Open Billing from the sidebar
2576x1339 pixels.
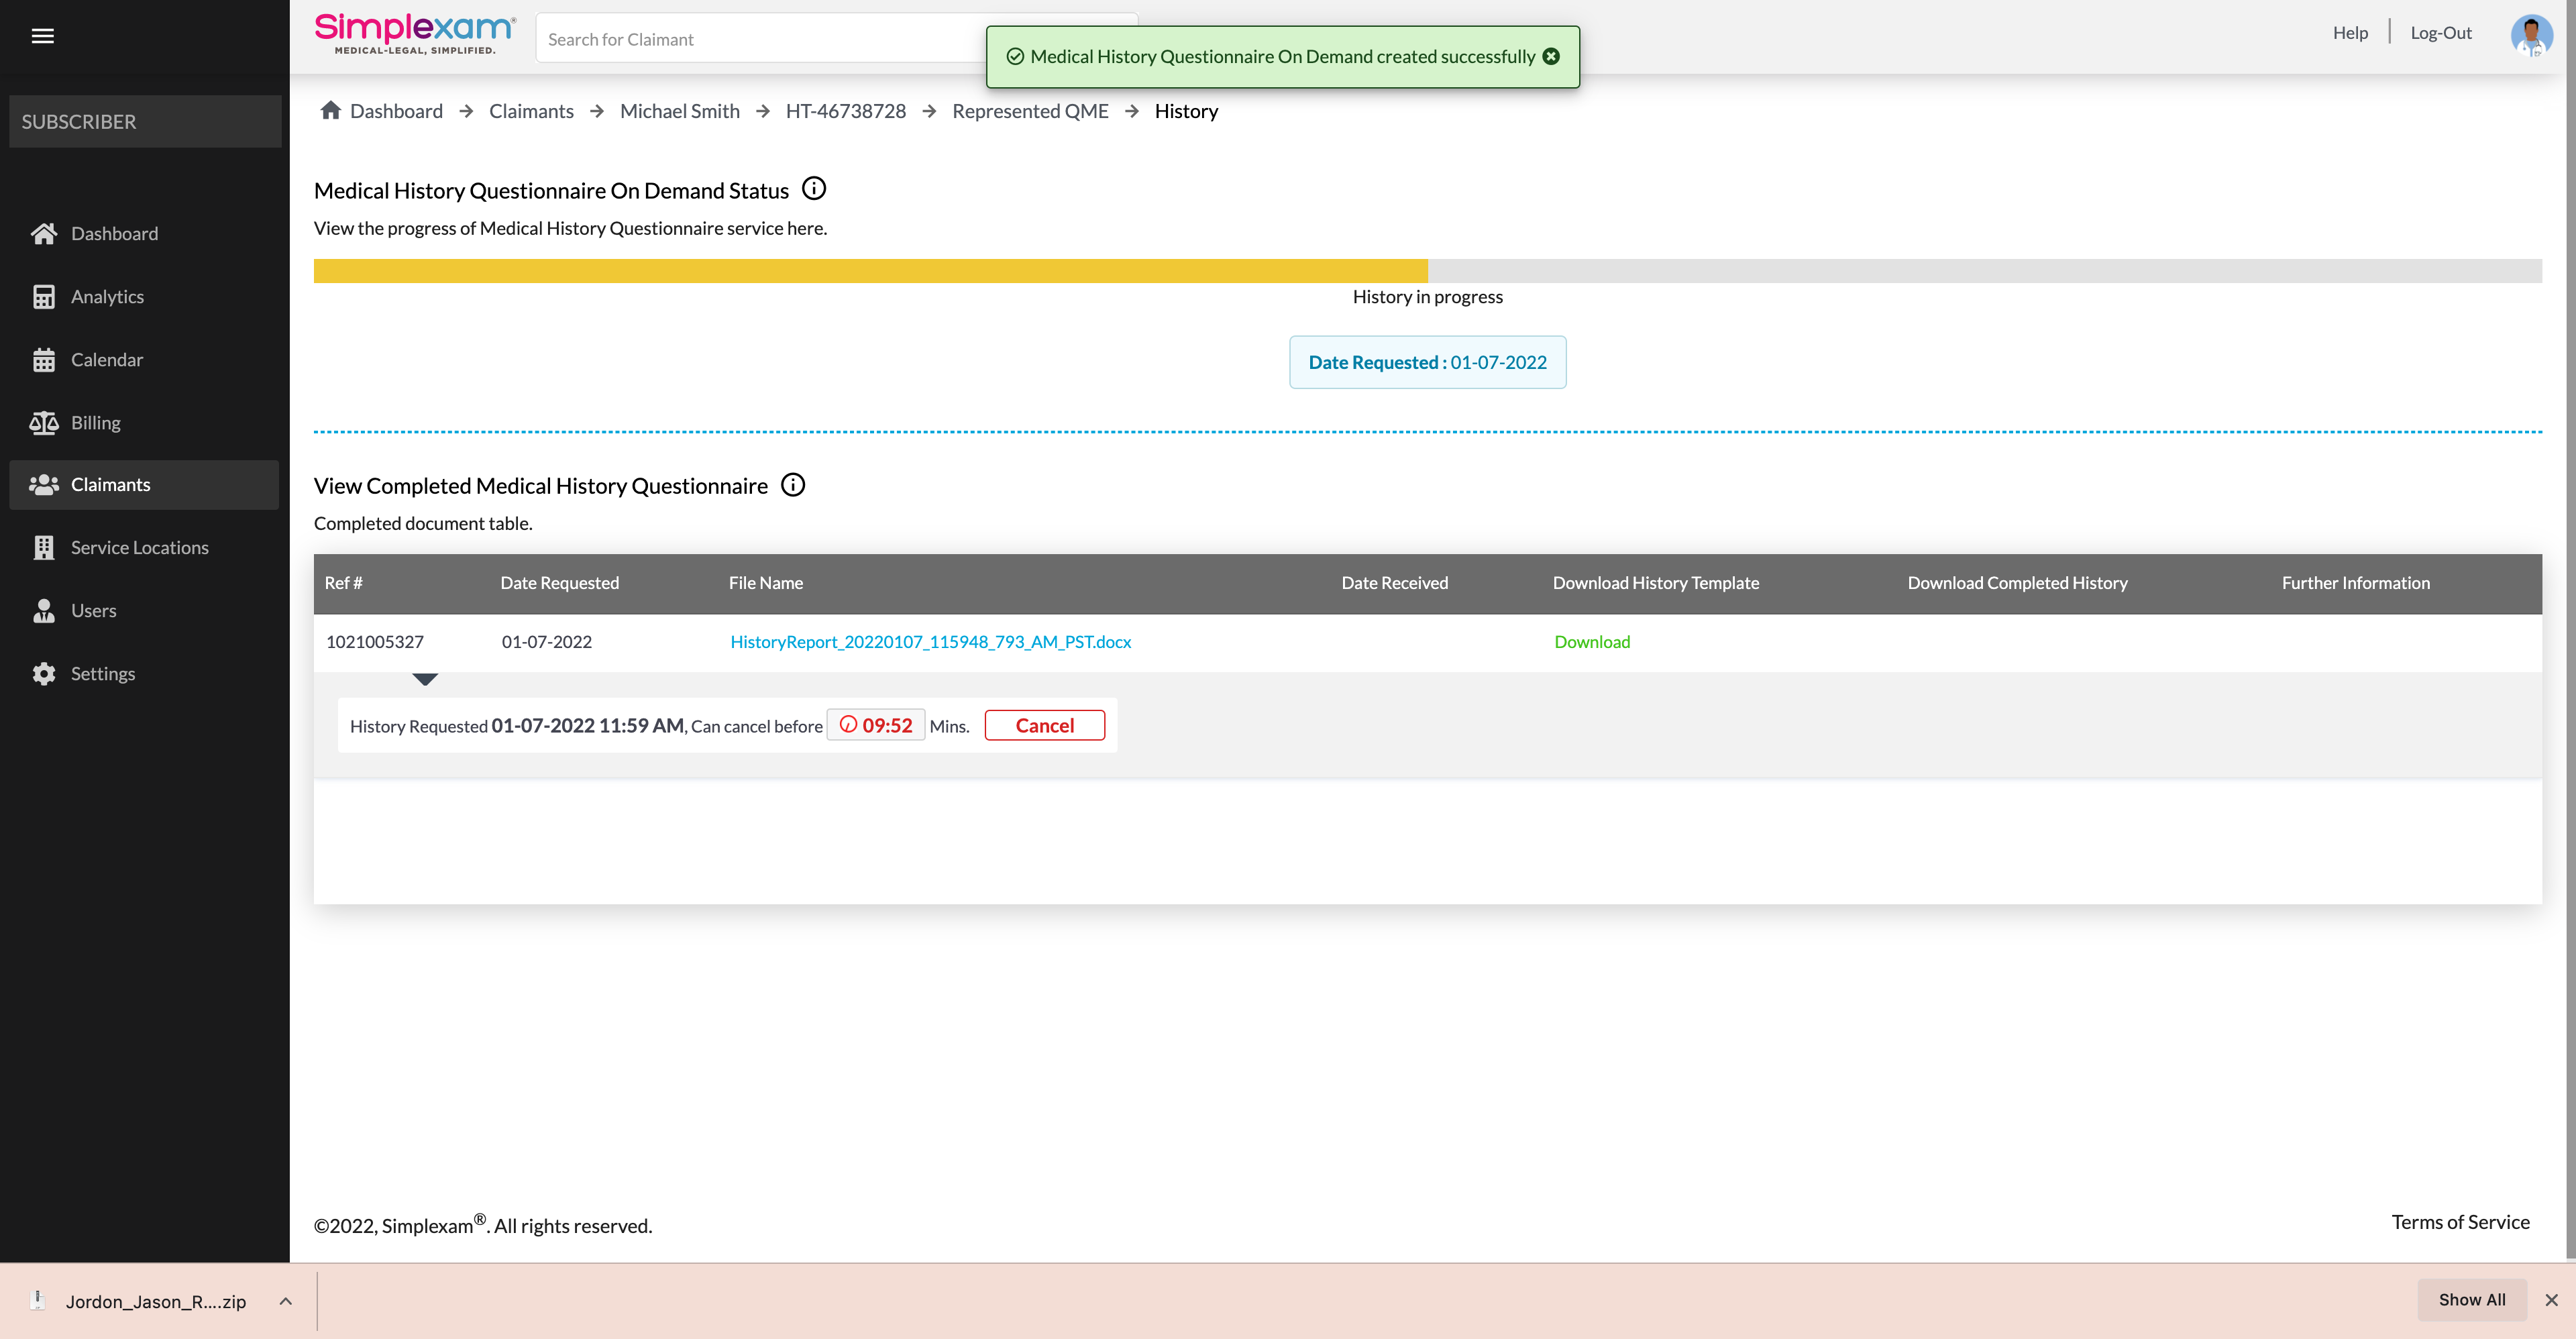coord(95,423)
